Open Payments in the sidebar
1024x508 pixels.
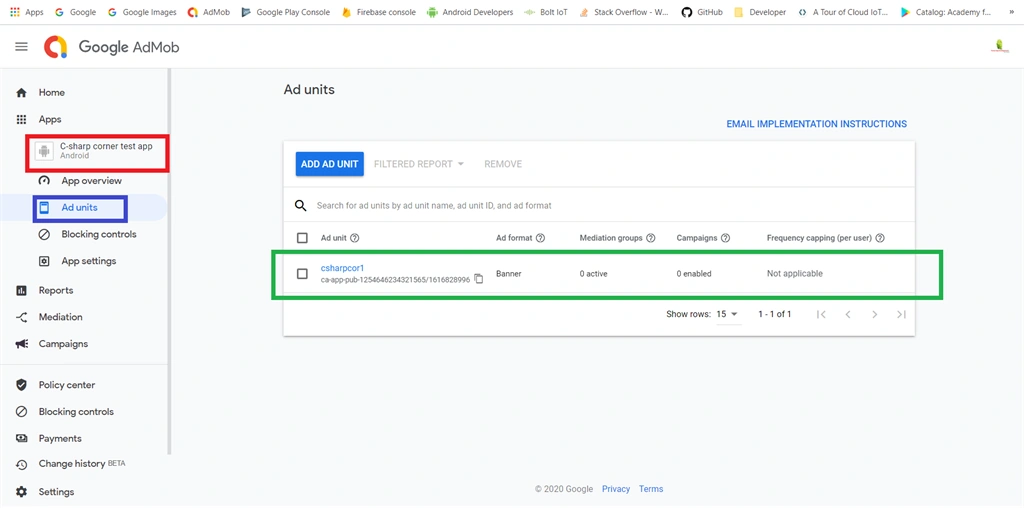[60, 439]
